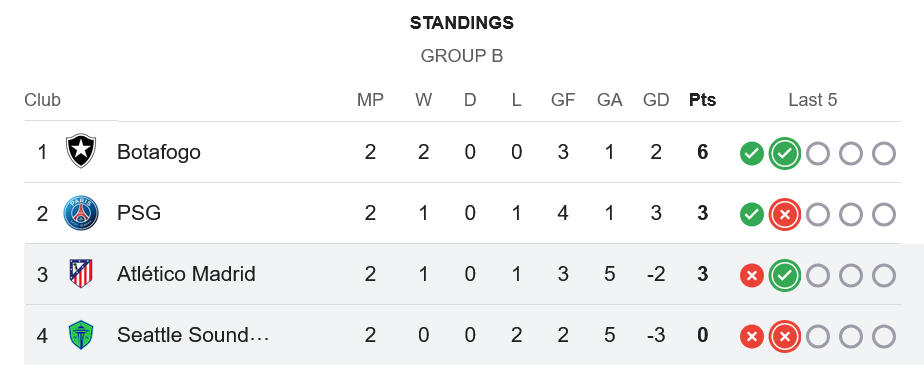Click the PSG club crest icon
Viewport: 924px width, 382px height.
81,213
